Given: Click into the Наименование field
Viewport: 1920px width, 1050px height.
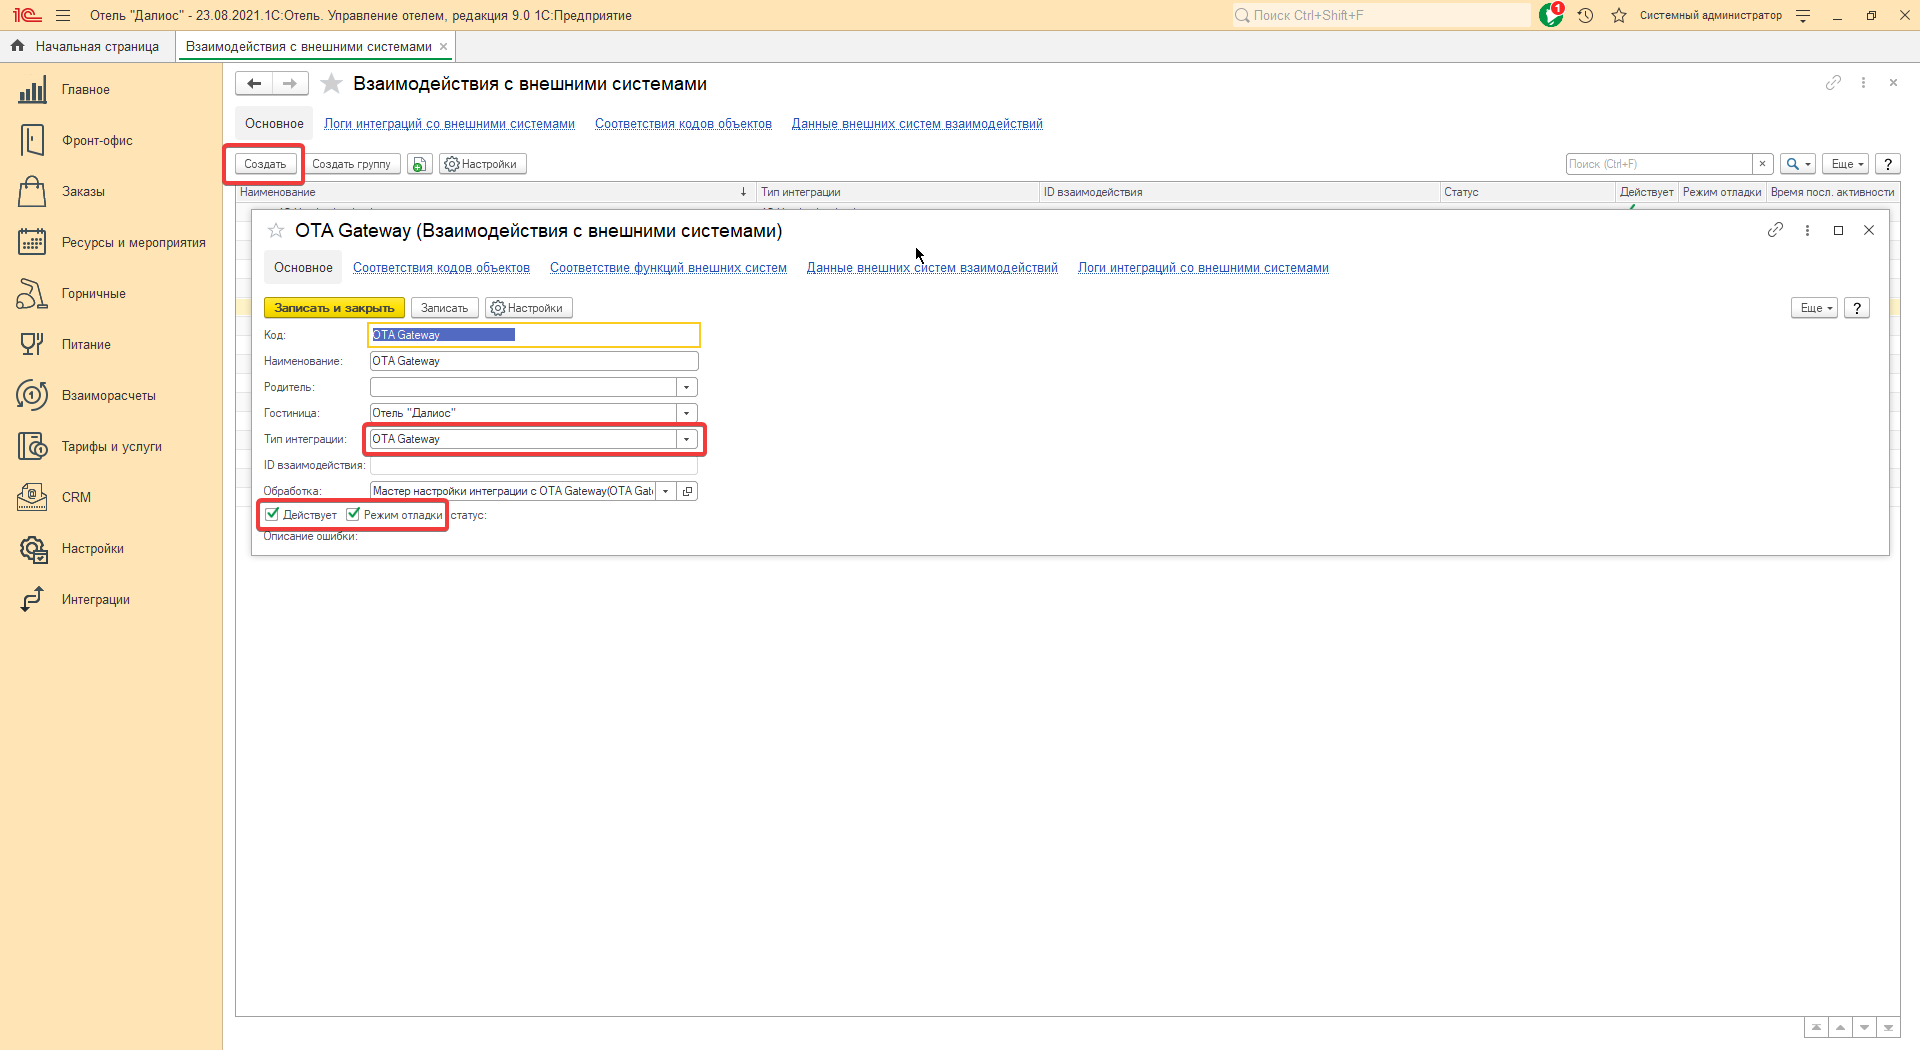Looking at the screenshot, I should pos(534,361).
